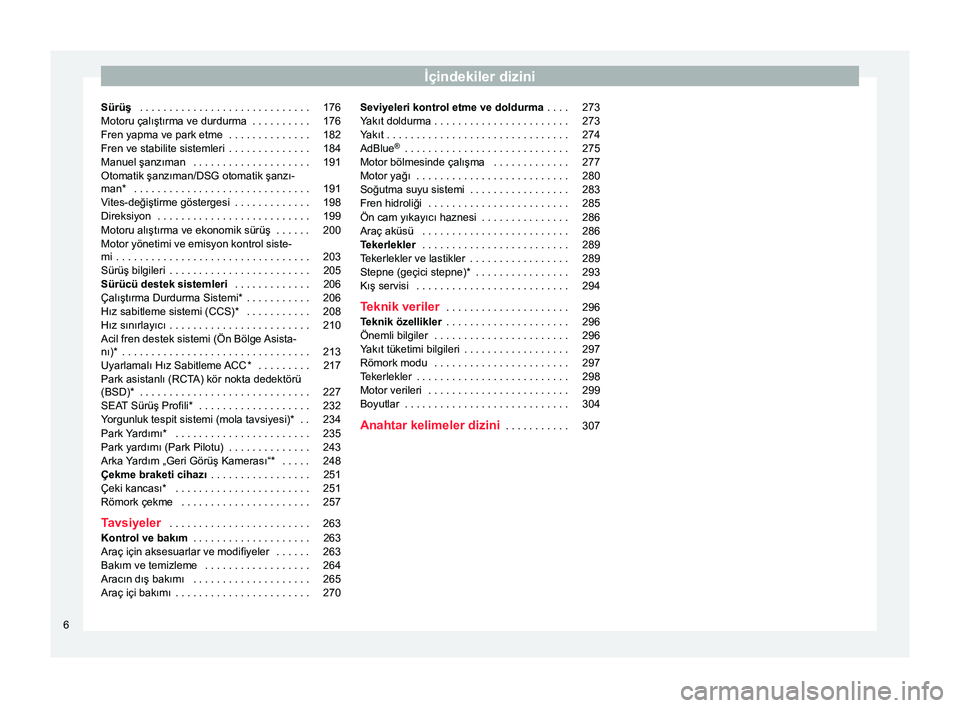
Task: Open the 'Sürüş' section entry
Action: [220, 107]
